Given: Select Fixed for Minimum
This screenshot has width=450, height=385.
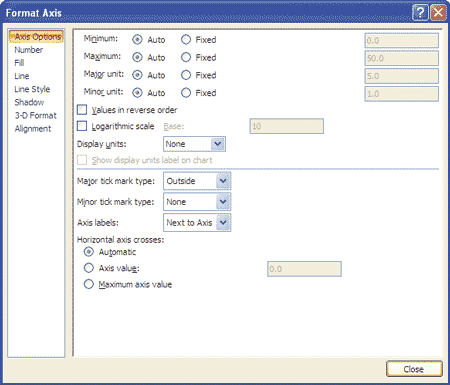Looking at the screenshot, I should [x=186, y=40].
